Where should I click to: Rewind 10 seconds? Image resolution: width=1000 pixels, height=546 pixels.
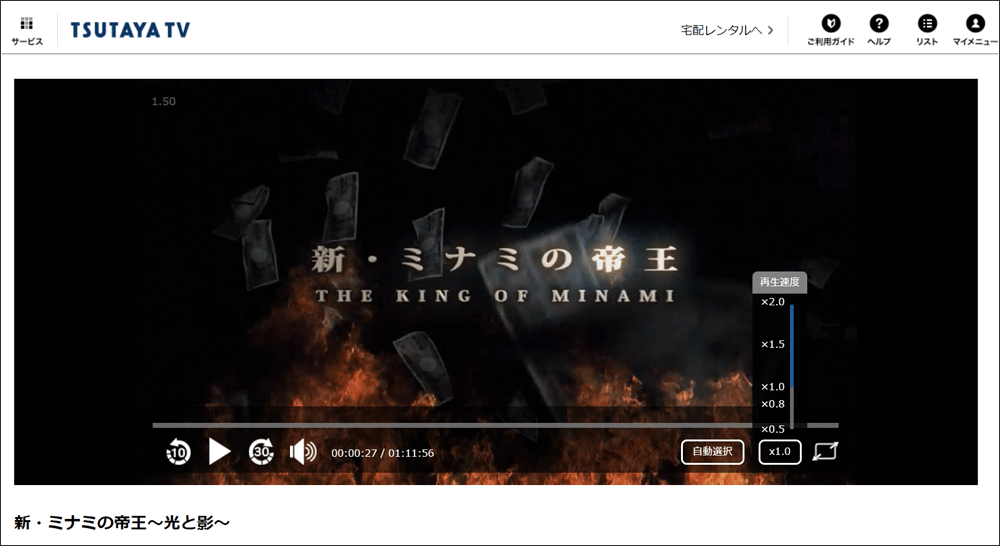pos(178,452)
